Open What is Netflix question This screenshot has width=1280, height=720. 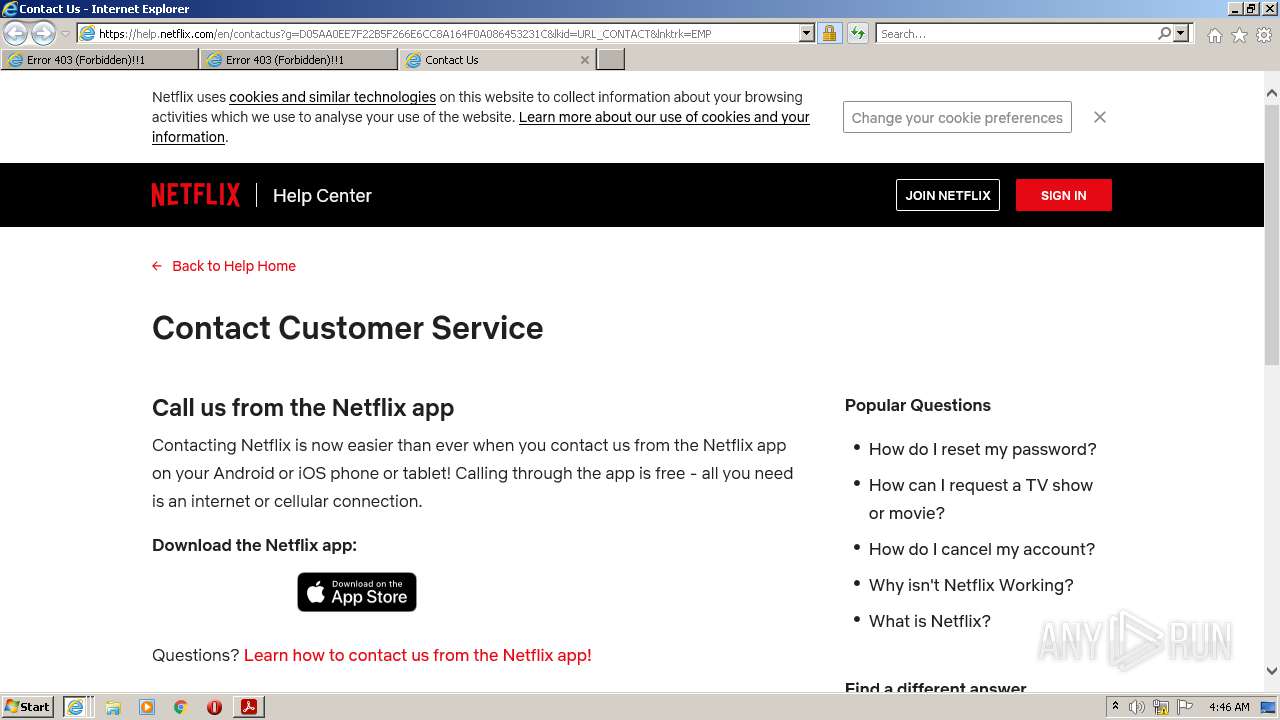click(930, 621)
